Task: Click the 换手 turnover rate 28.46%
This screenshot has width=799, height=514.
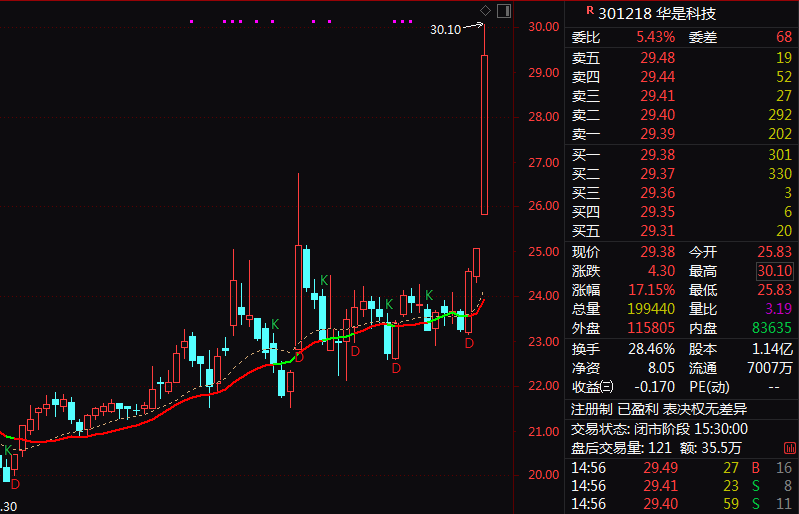Action: pyautogui.click(x=655, y=349)
